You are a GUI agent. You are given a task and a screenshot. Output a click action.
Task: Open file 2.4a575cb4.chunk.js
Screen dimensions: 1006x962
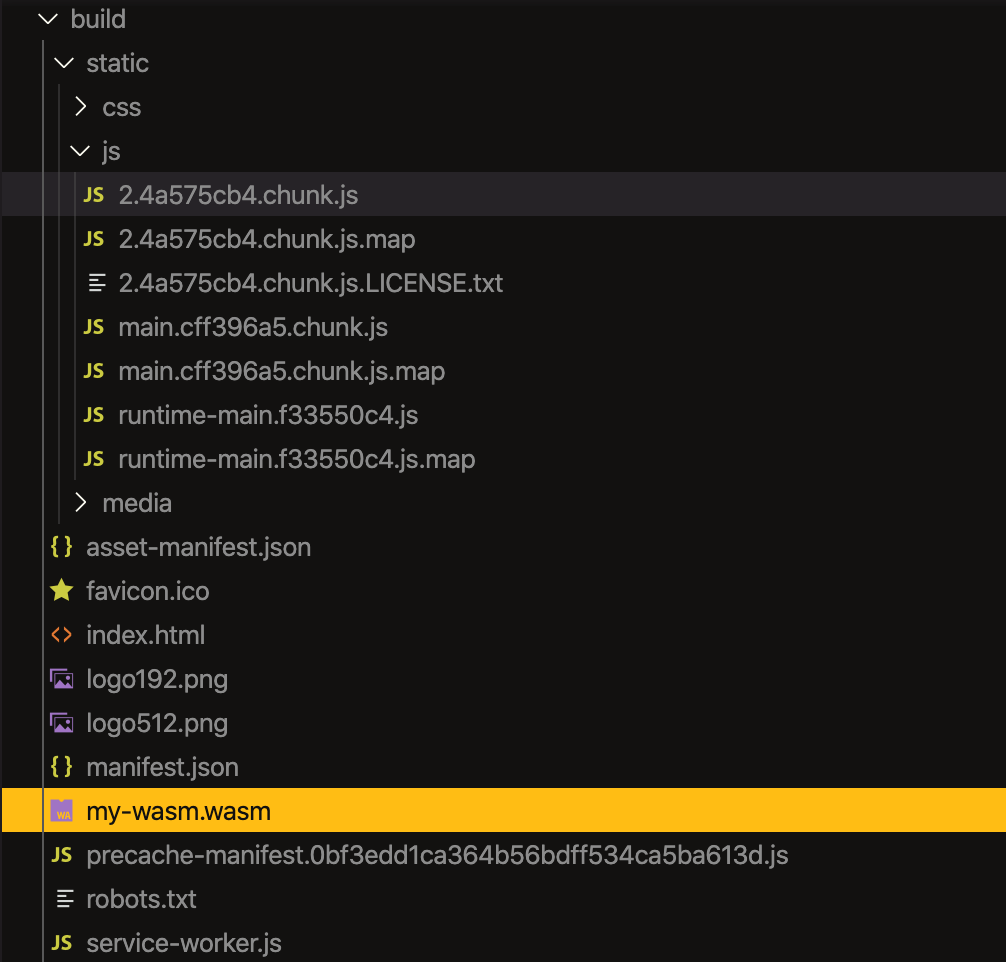point(239,195)
